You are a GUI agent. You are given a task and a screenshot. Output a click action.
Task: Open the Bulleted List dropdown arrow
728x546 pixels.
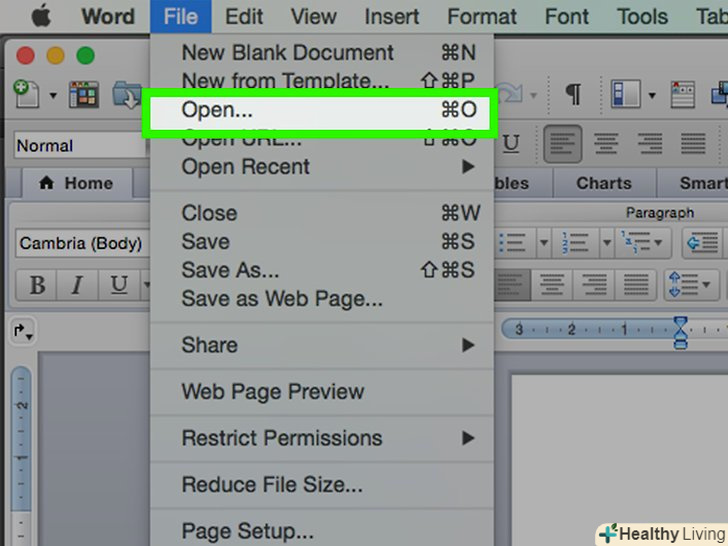(x=544, y=242)
